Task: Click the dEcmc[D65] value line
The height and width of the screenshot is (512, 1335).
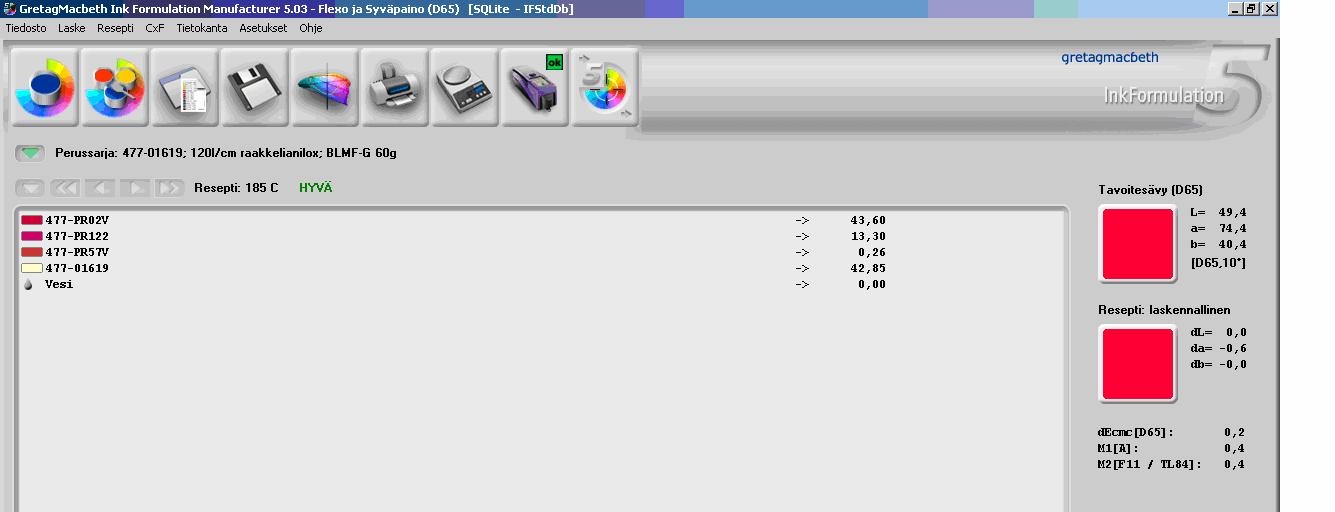Action: click(1171, 432)
